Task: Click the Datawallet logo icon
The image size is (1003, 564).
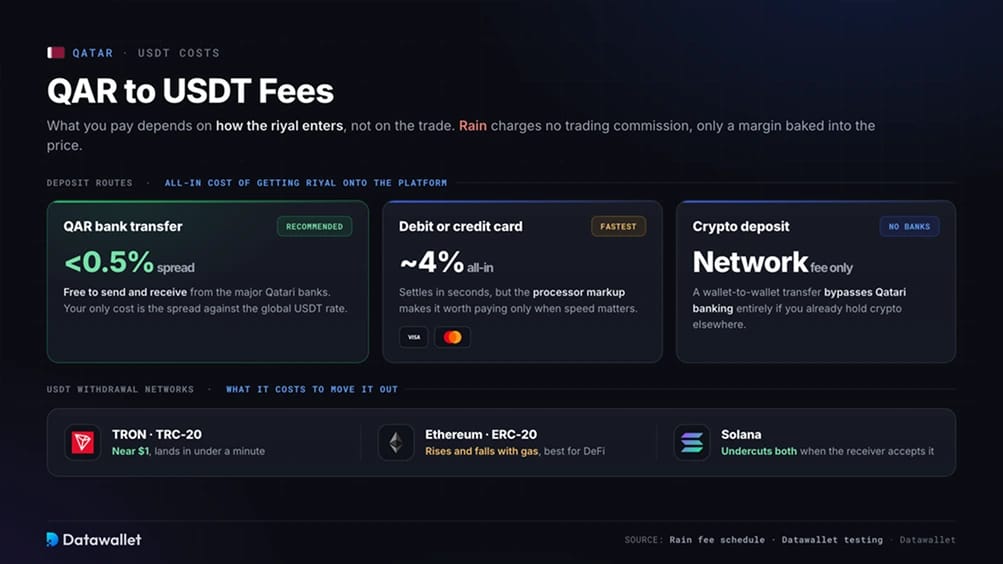Action: (x=52, y=539)
